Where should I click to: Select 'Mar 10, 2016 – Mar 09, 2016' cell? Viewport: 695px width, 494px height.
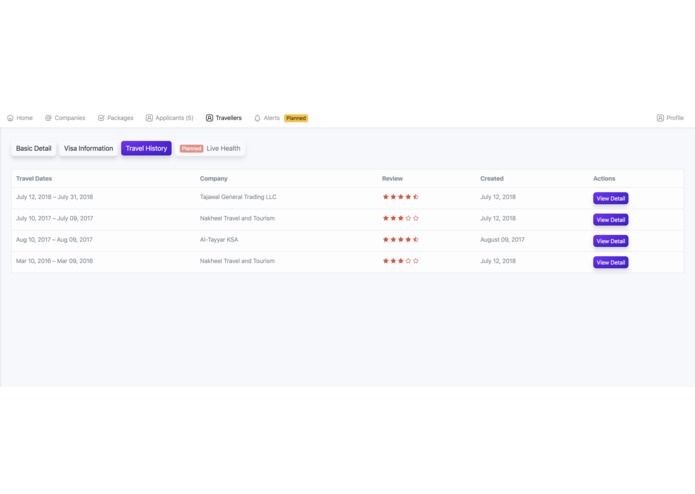(55, 261)
